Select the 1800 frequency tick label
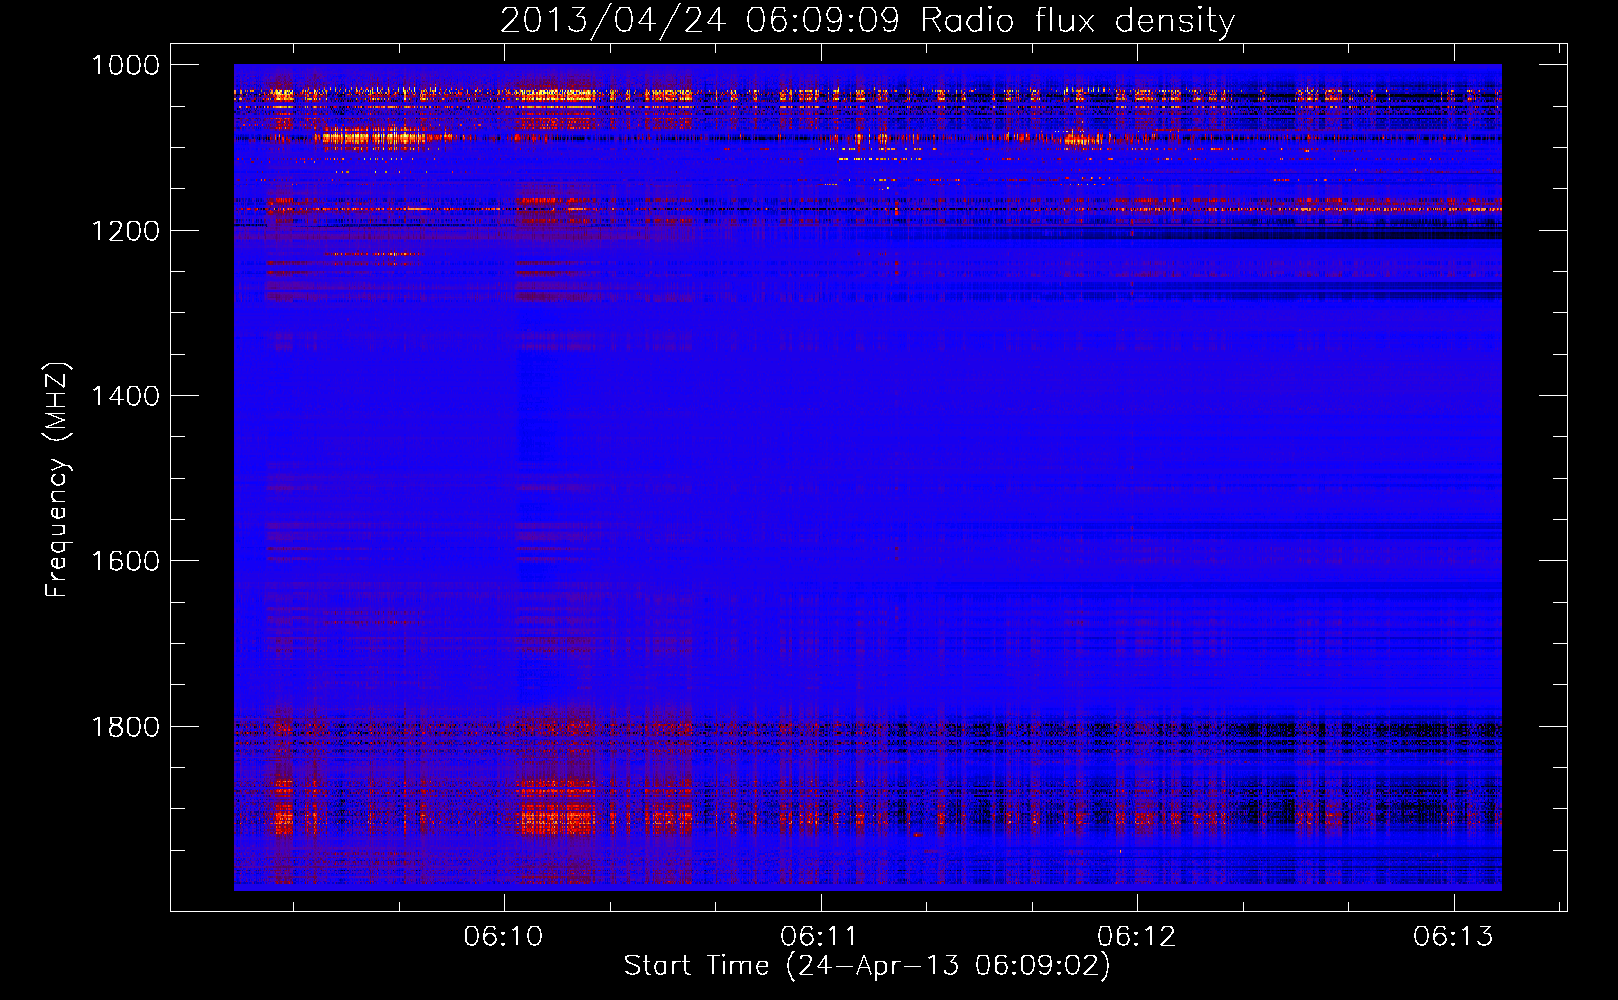Screen dimensions: 1618x1000 click(125, 727)
